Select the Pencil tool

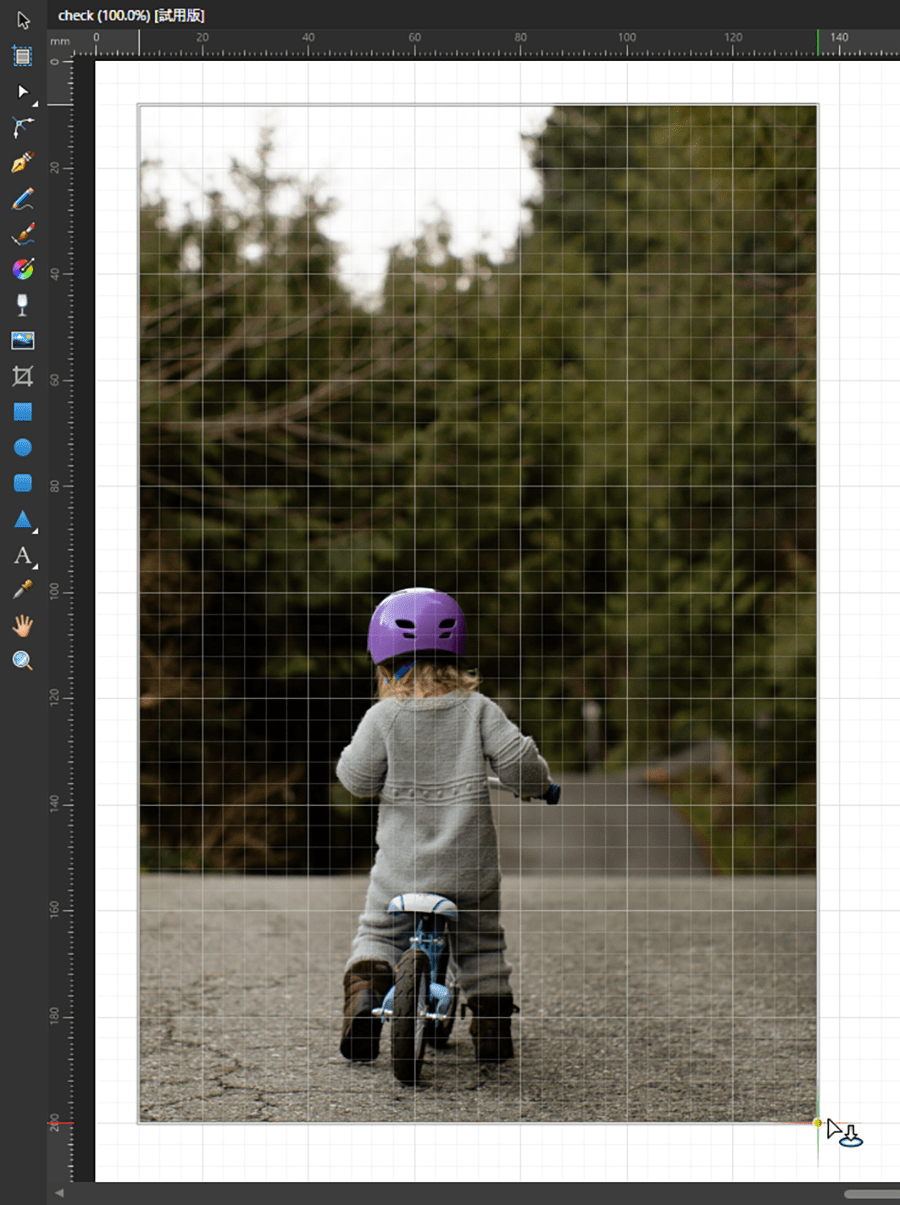23,198
